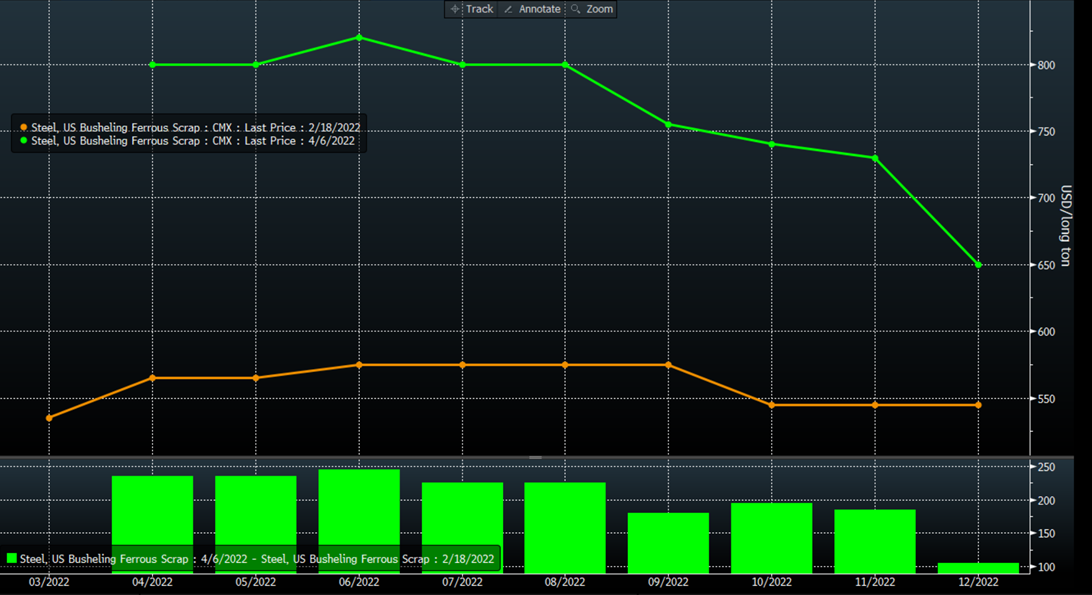The height and width of the screenshot is (595, 1092).
Task: Open the Annotate tool
Action: click(531, 9)
